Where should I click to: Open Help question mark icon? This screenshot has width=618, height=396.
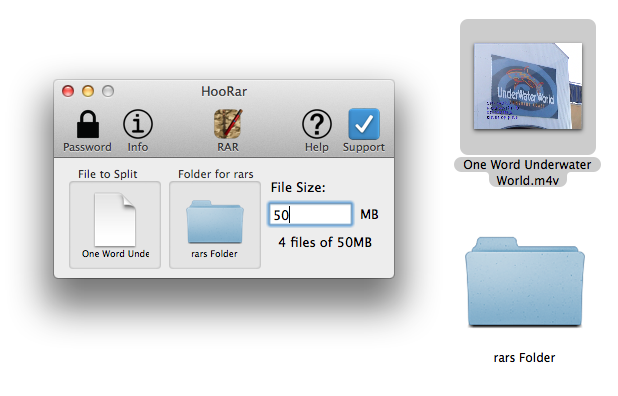316,125
